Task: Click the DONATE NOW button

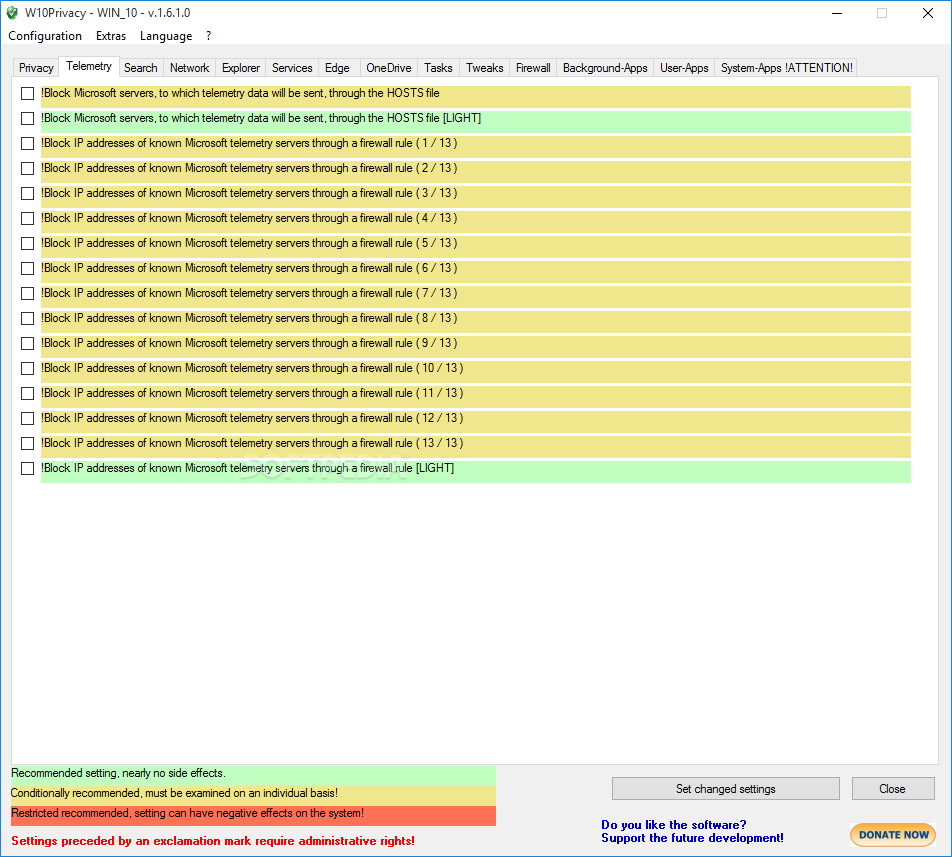Action: click(893, 835)
